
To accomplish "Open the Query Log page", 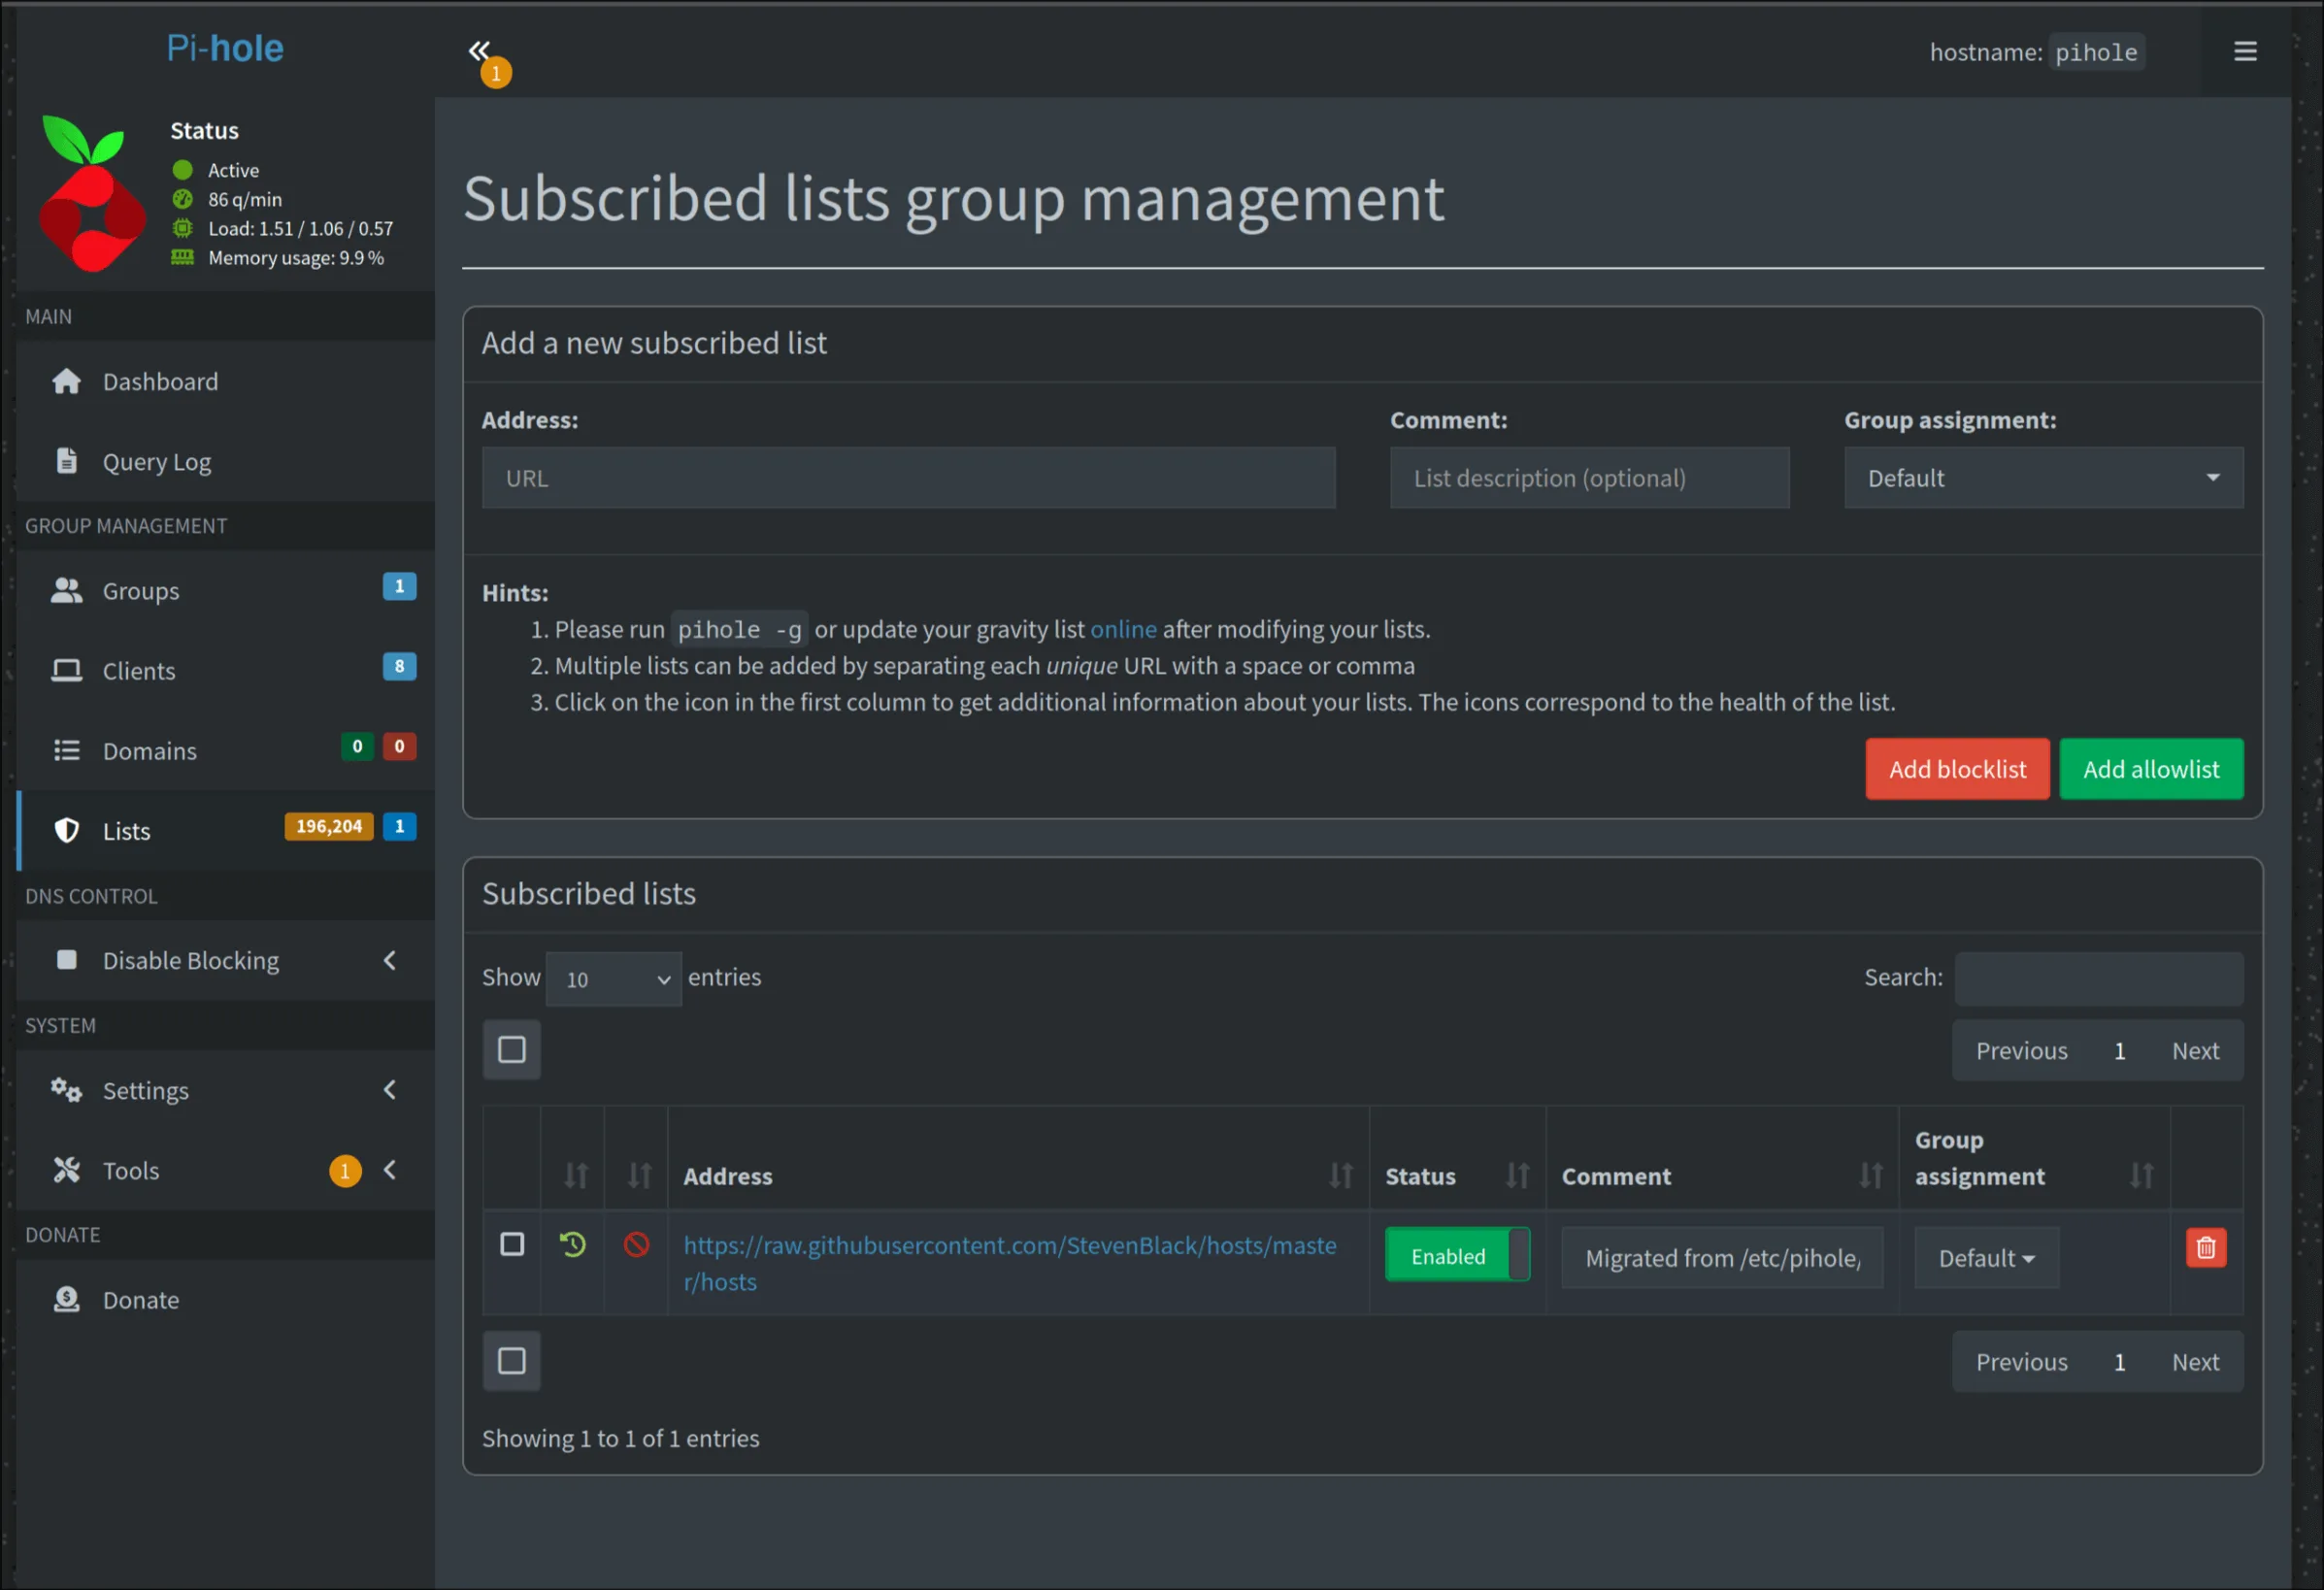I will [157, 462].
